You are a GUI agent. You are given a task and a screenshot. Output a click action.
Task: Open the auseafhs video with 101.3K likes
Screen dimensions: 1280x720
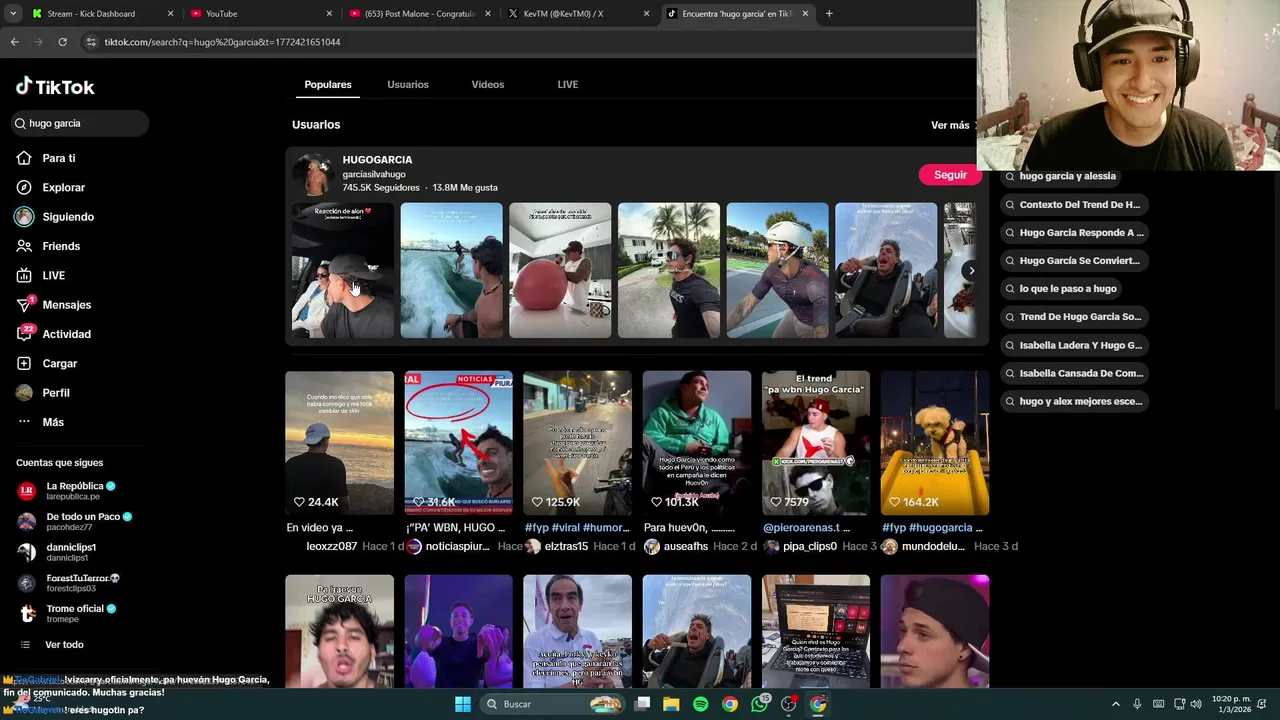pos(696,443)
